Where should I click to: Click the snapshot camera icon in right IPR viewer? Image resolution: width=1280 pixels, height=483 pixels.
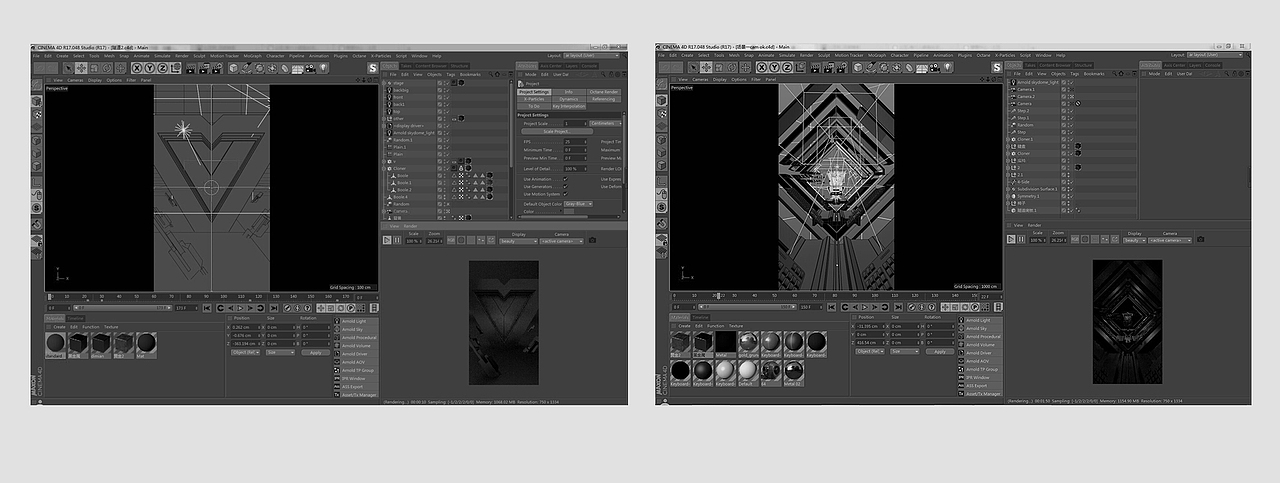[x=1201, y=239]
